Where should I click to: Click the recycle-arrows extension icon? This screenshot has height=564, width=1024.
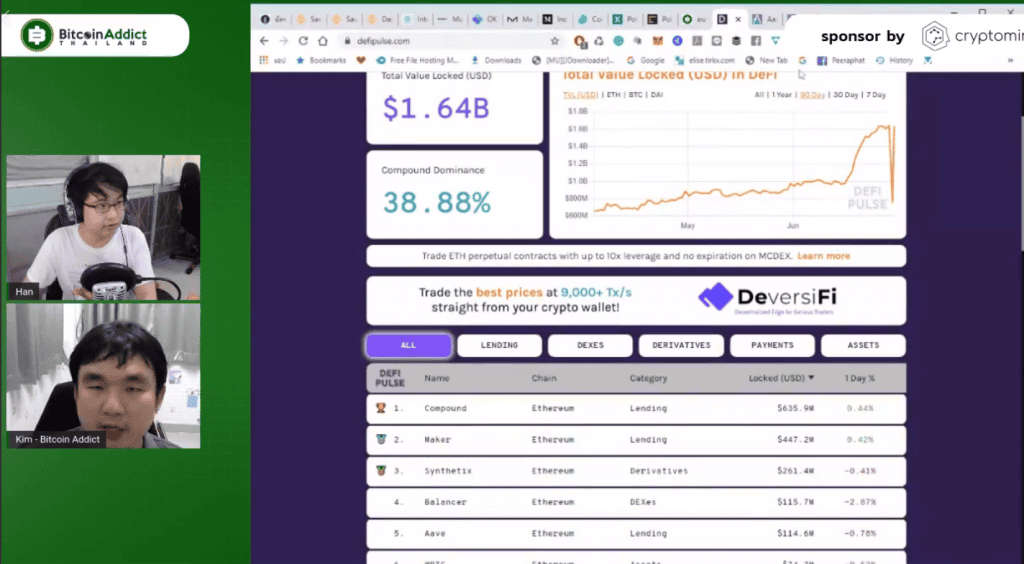pyautogui.click(x=599, y=40)
